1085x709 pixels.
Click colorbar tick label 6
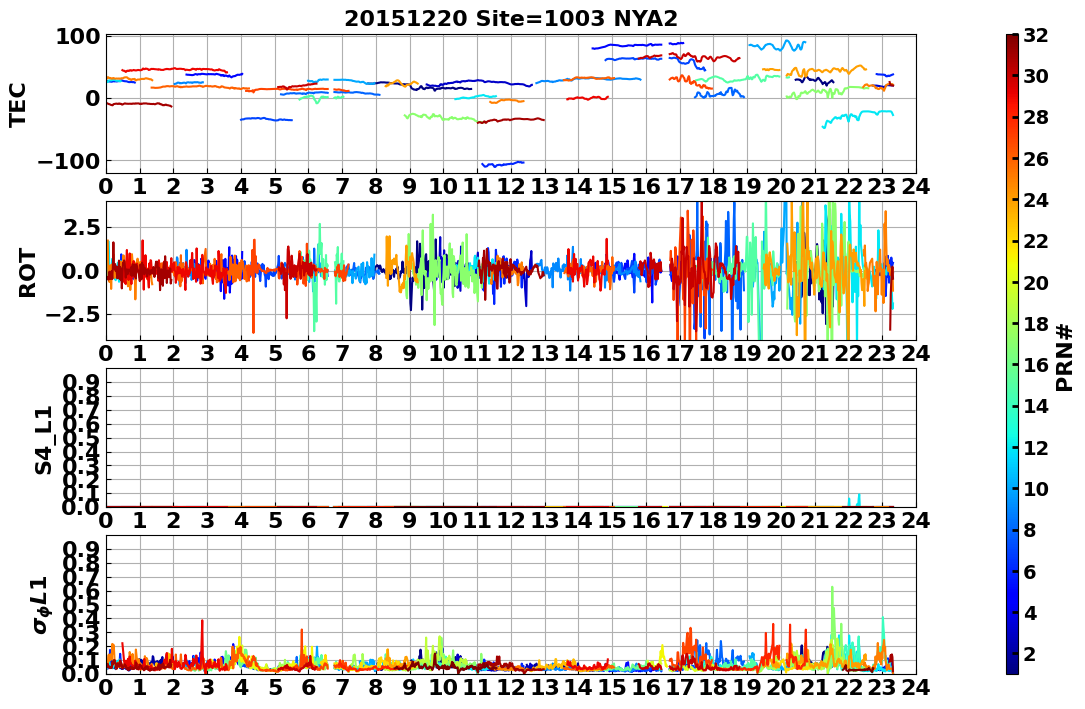[x=1030, y=572]
